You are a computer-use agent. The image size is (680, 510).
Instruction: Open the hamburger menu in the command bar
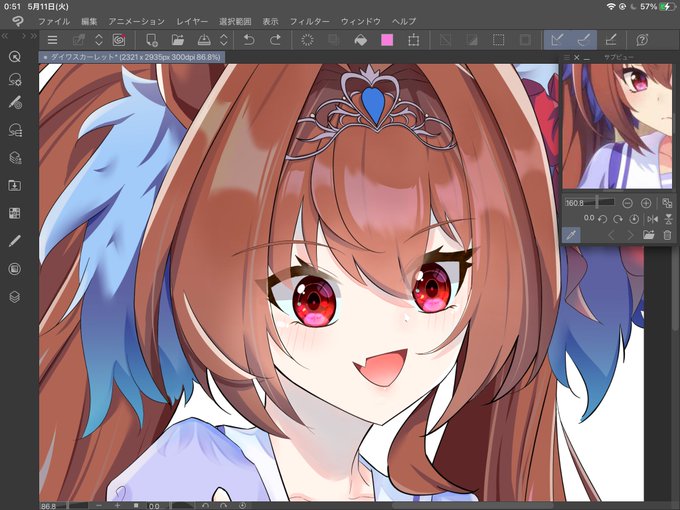pos(52,40)
